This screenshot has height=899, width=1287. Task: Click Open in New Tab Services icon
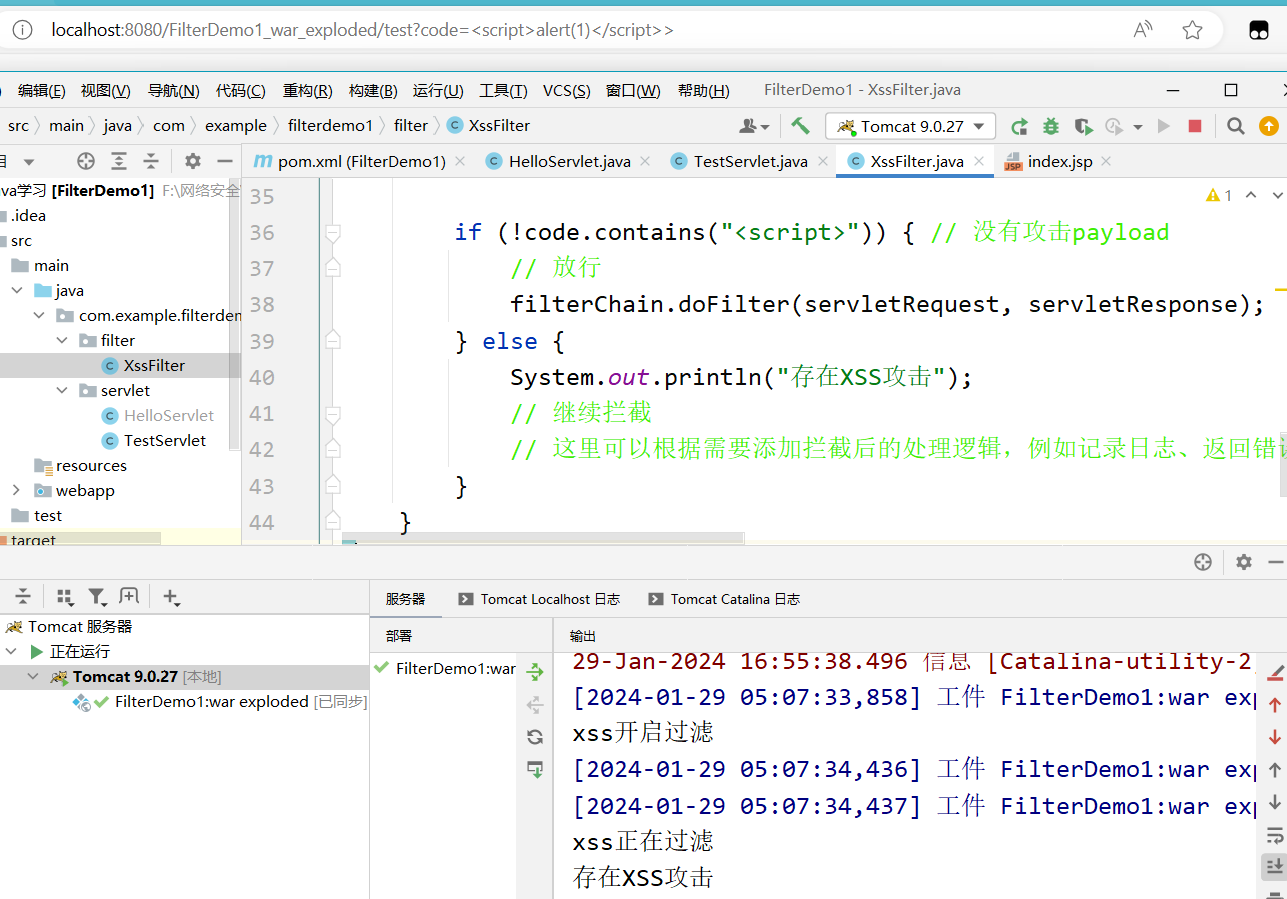click(x=129, y=597)
